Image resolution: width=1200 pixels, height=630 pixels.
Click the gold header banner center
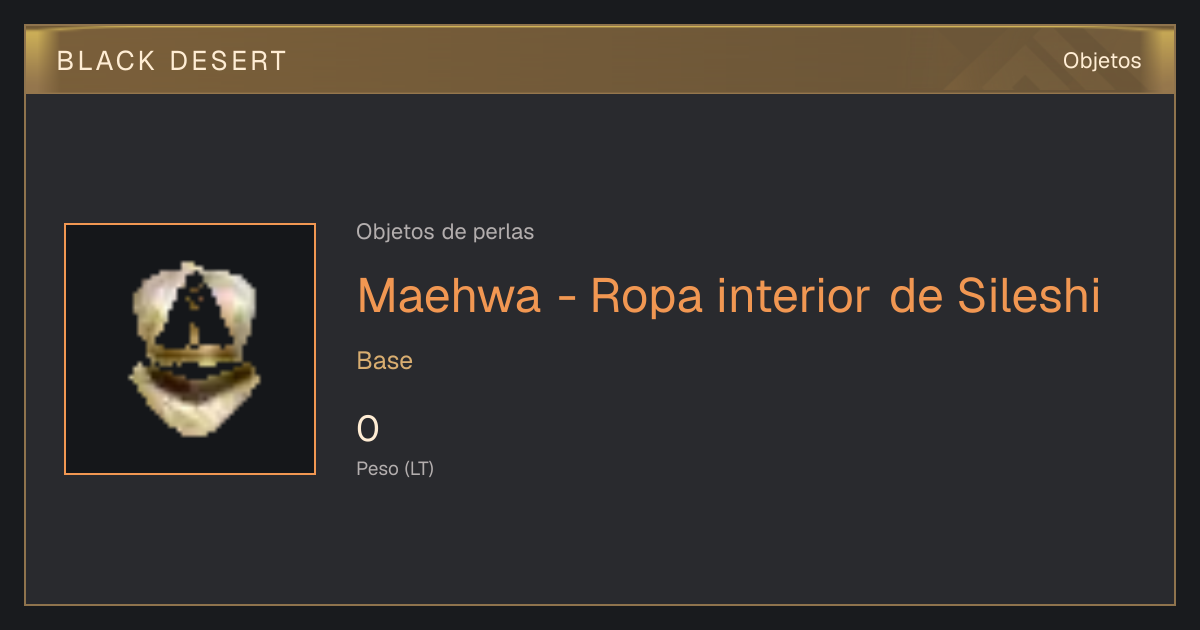(x=600, y=60)
